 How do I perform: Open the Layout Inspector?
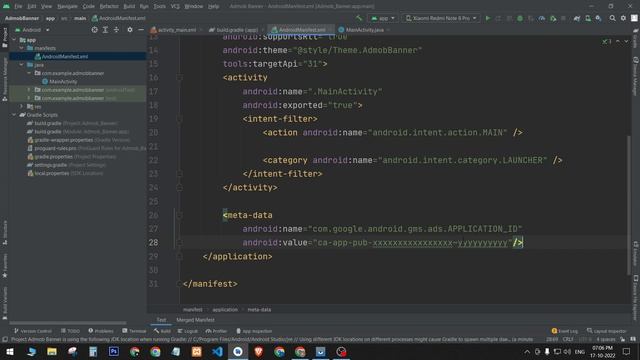click(x=607, y=331)
